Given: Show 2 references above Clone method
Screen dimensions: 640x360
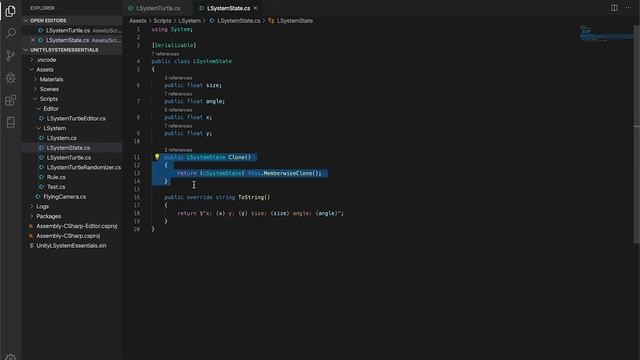Looking at the screenshot, I should click(x=178, y=150).
